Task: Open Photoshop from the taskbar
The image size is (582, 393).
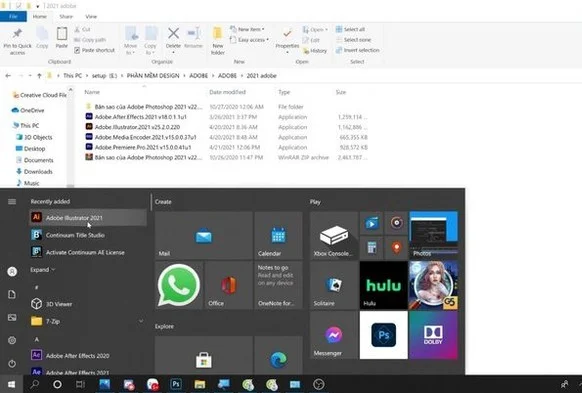Action: tap(176, 384)
